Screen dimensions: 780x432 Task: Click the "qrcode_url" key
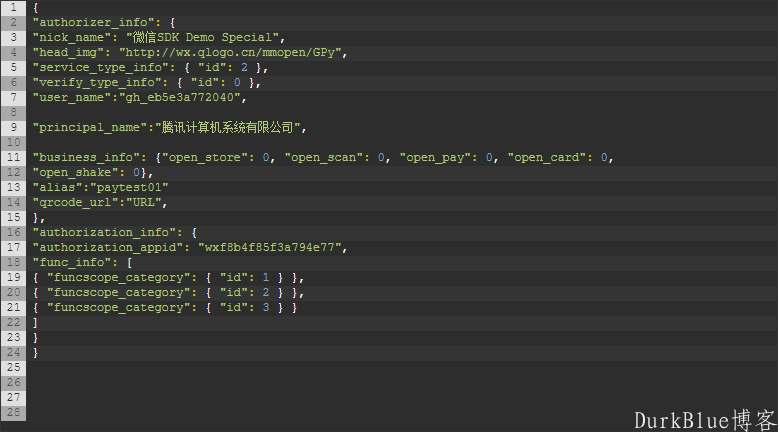click(76, 202)
